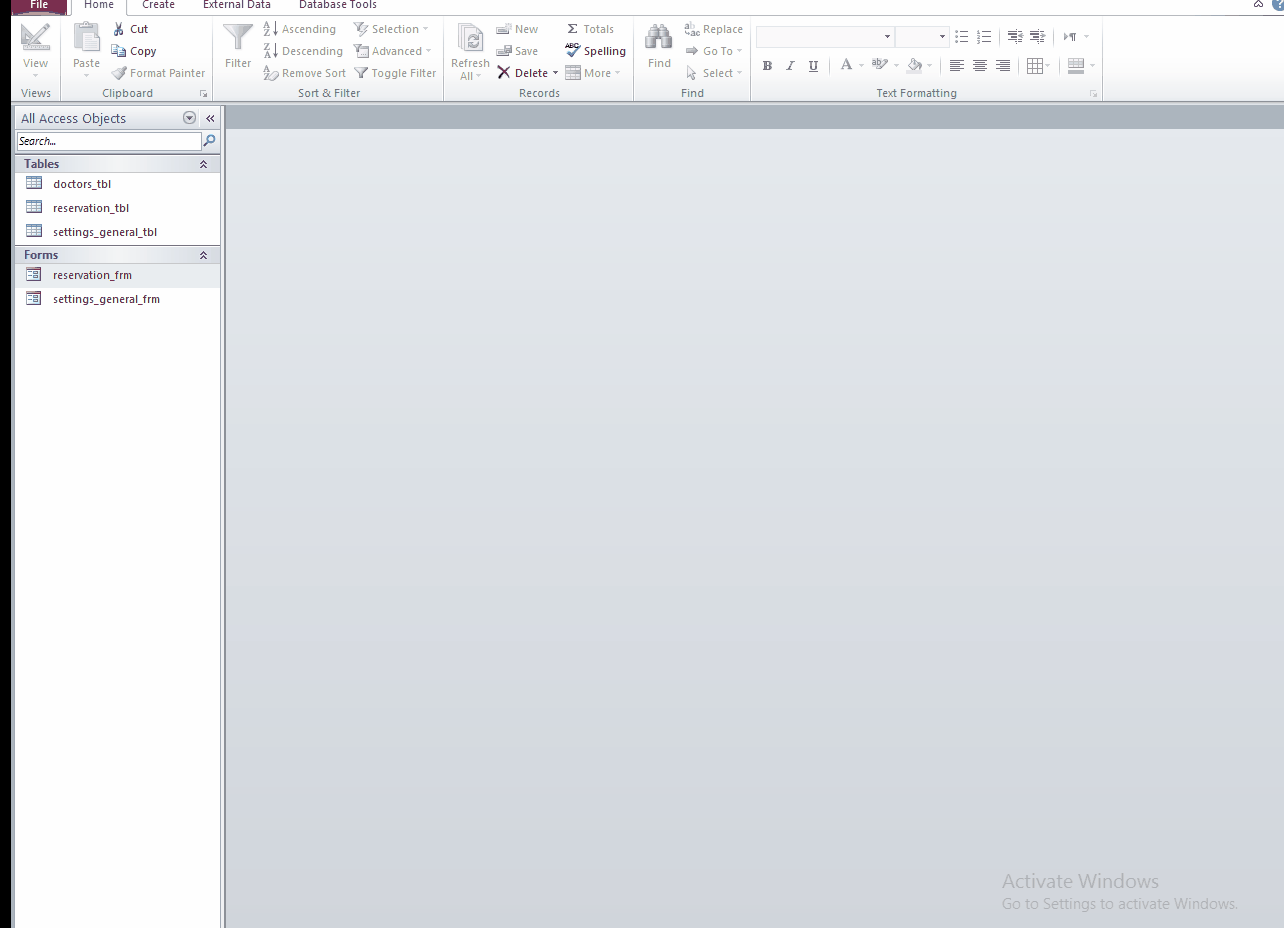The image size is (1284, 928).
Task: Toggle Underline text formatting
Action: coord(813,66)
